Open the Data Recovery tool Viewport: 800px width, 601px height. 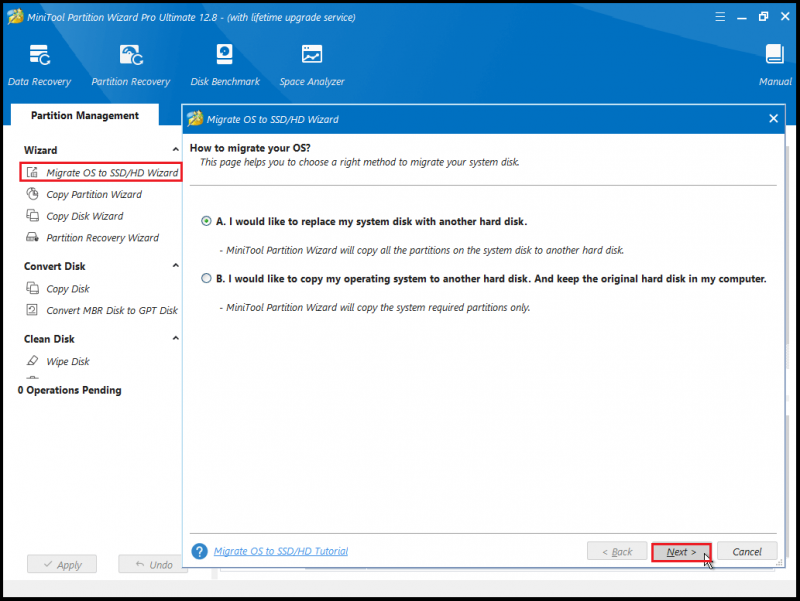(x=39, y=65)
